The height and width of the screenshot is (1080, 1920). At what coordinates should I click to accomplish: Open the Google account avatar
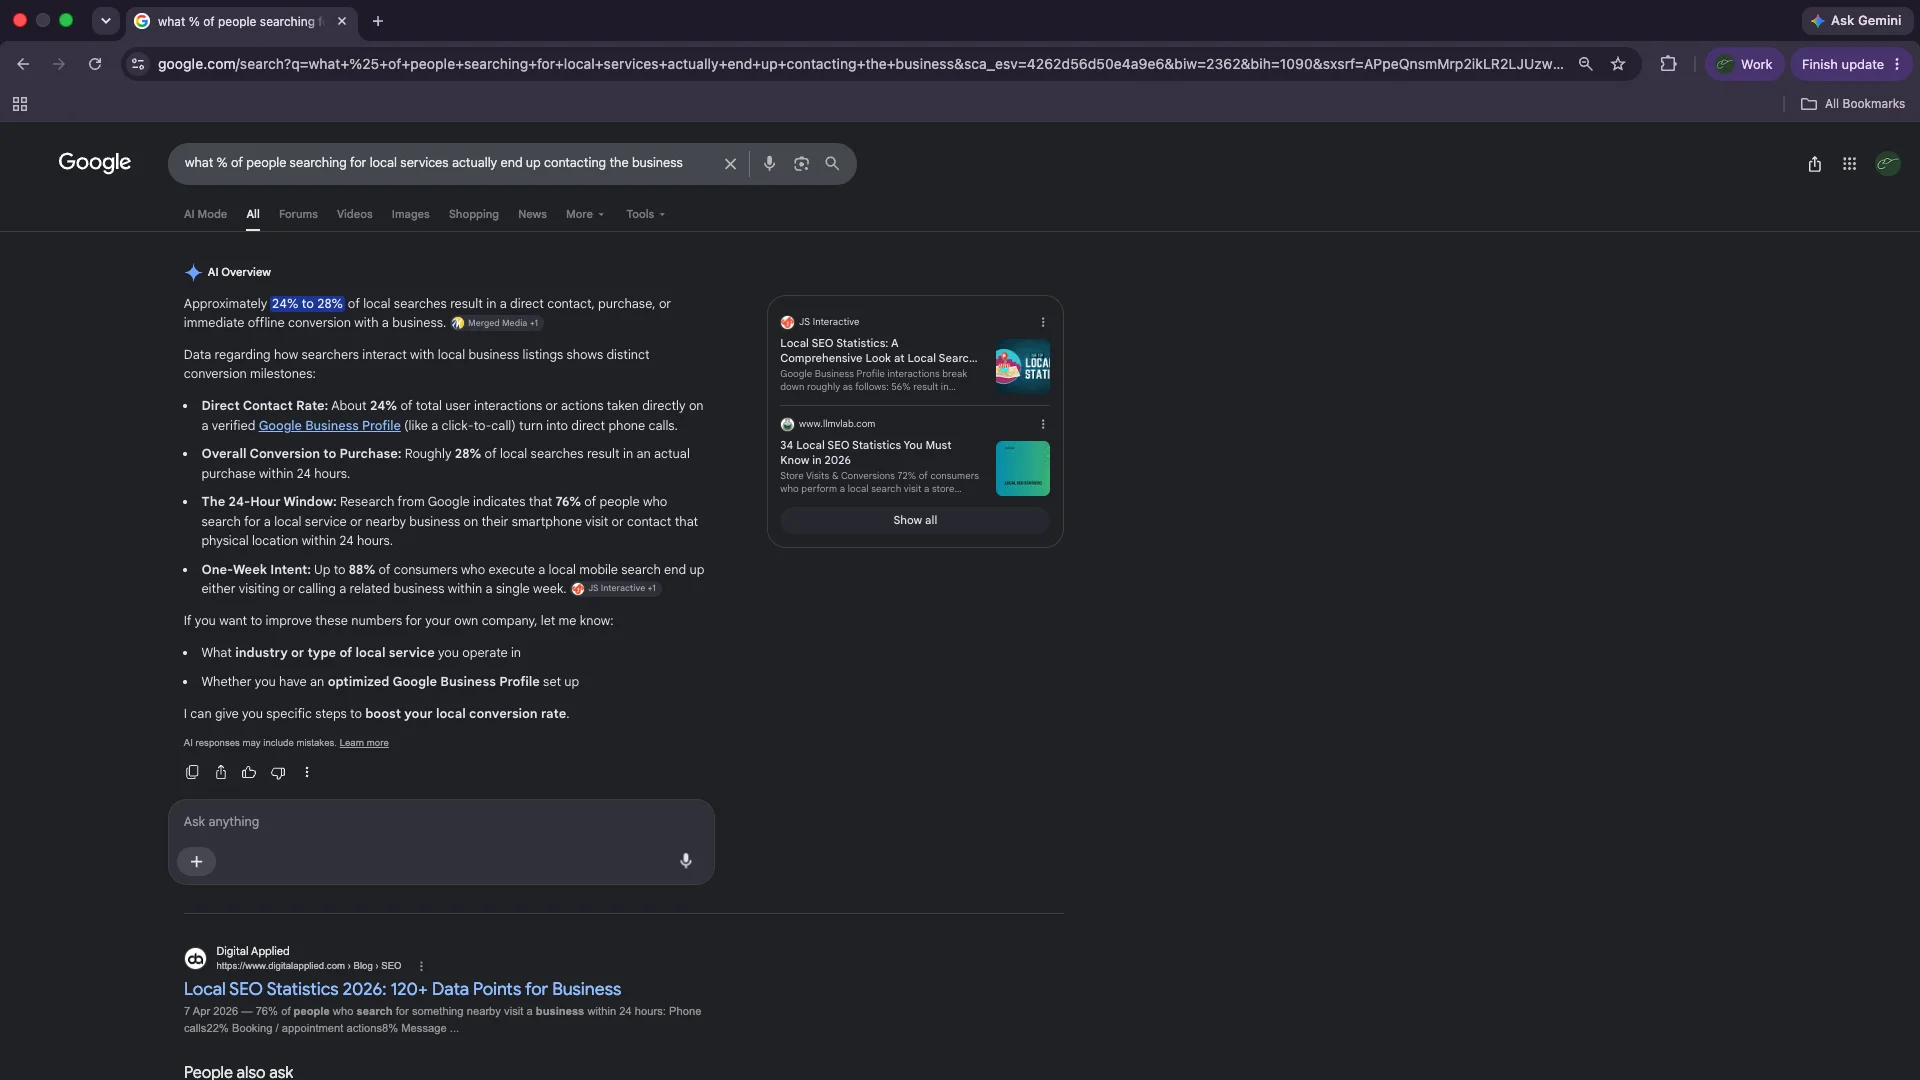[x=1887, y=164]
